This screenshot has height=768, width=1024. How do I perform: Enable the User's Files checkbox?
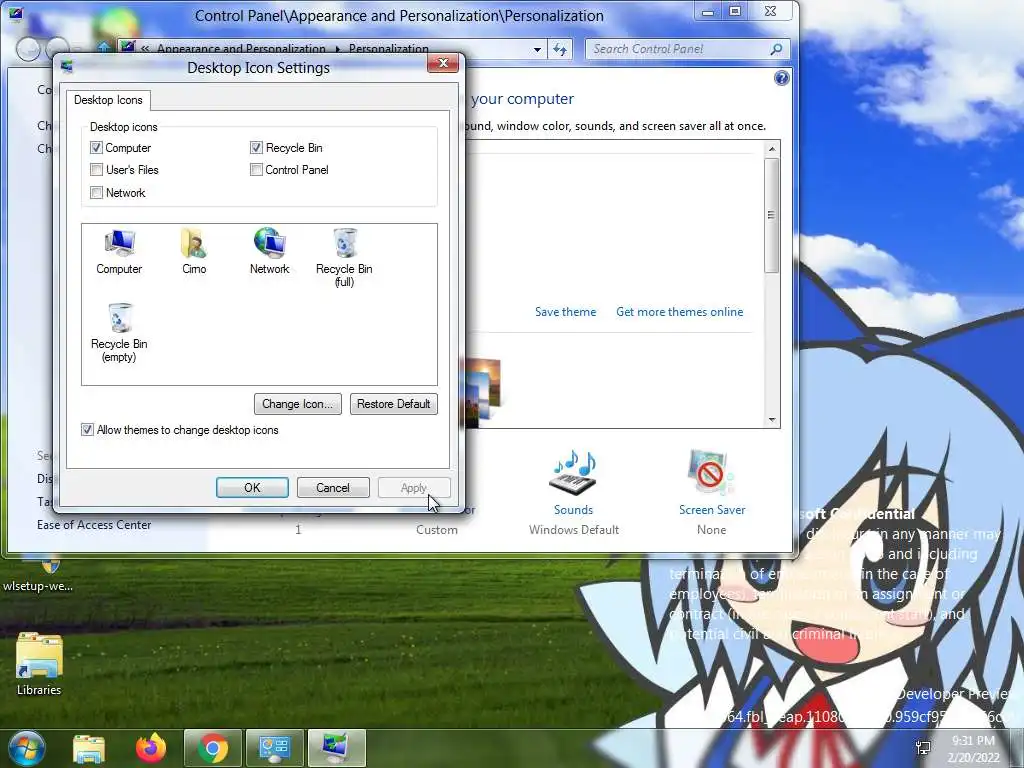(x=97, y=170)
